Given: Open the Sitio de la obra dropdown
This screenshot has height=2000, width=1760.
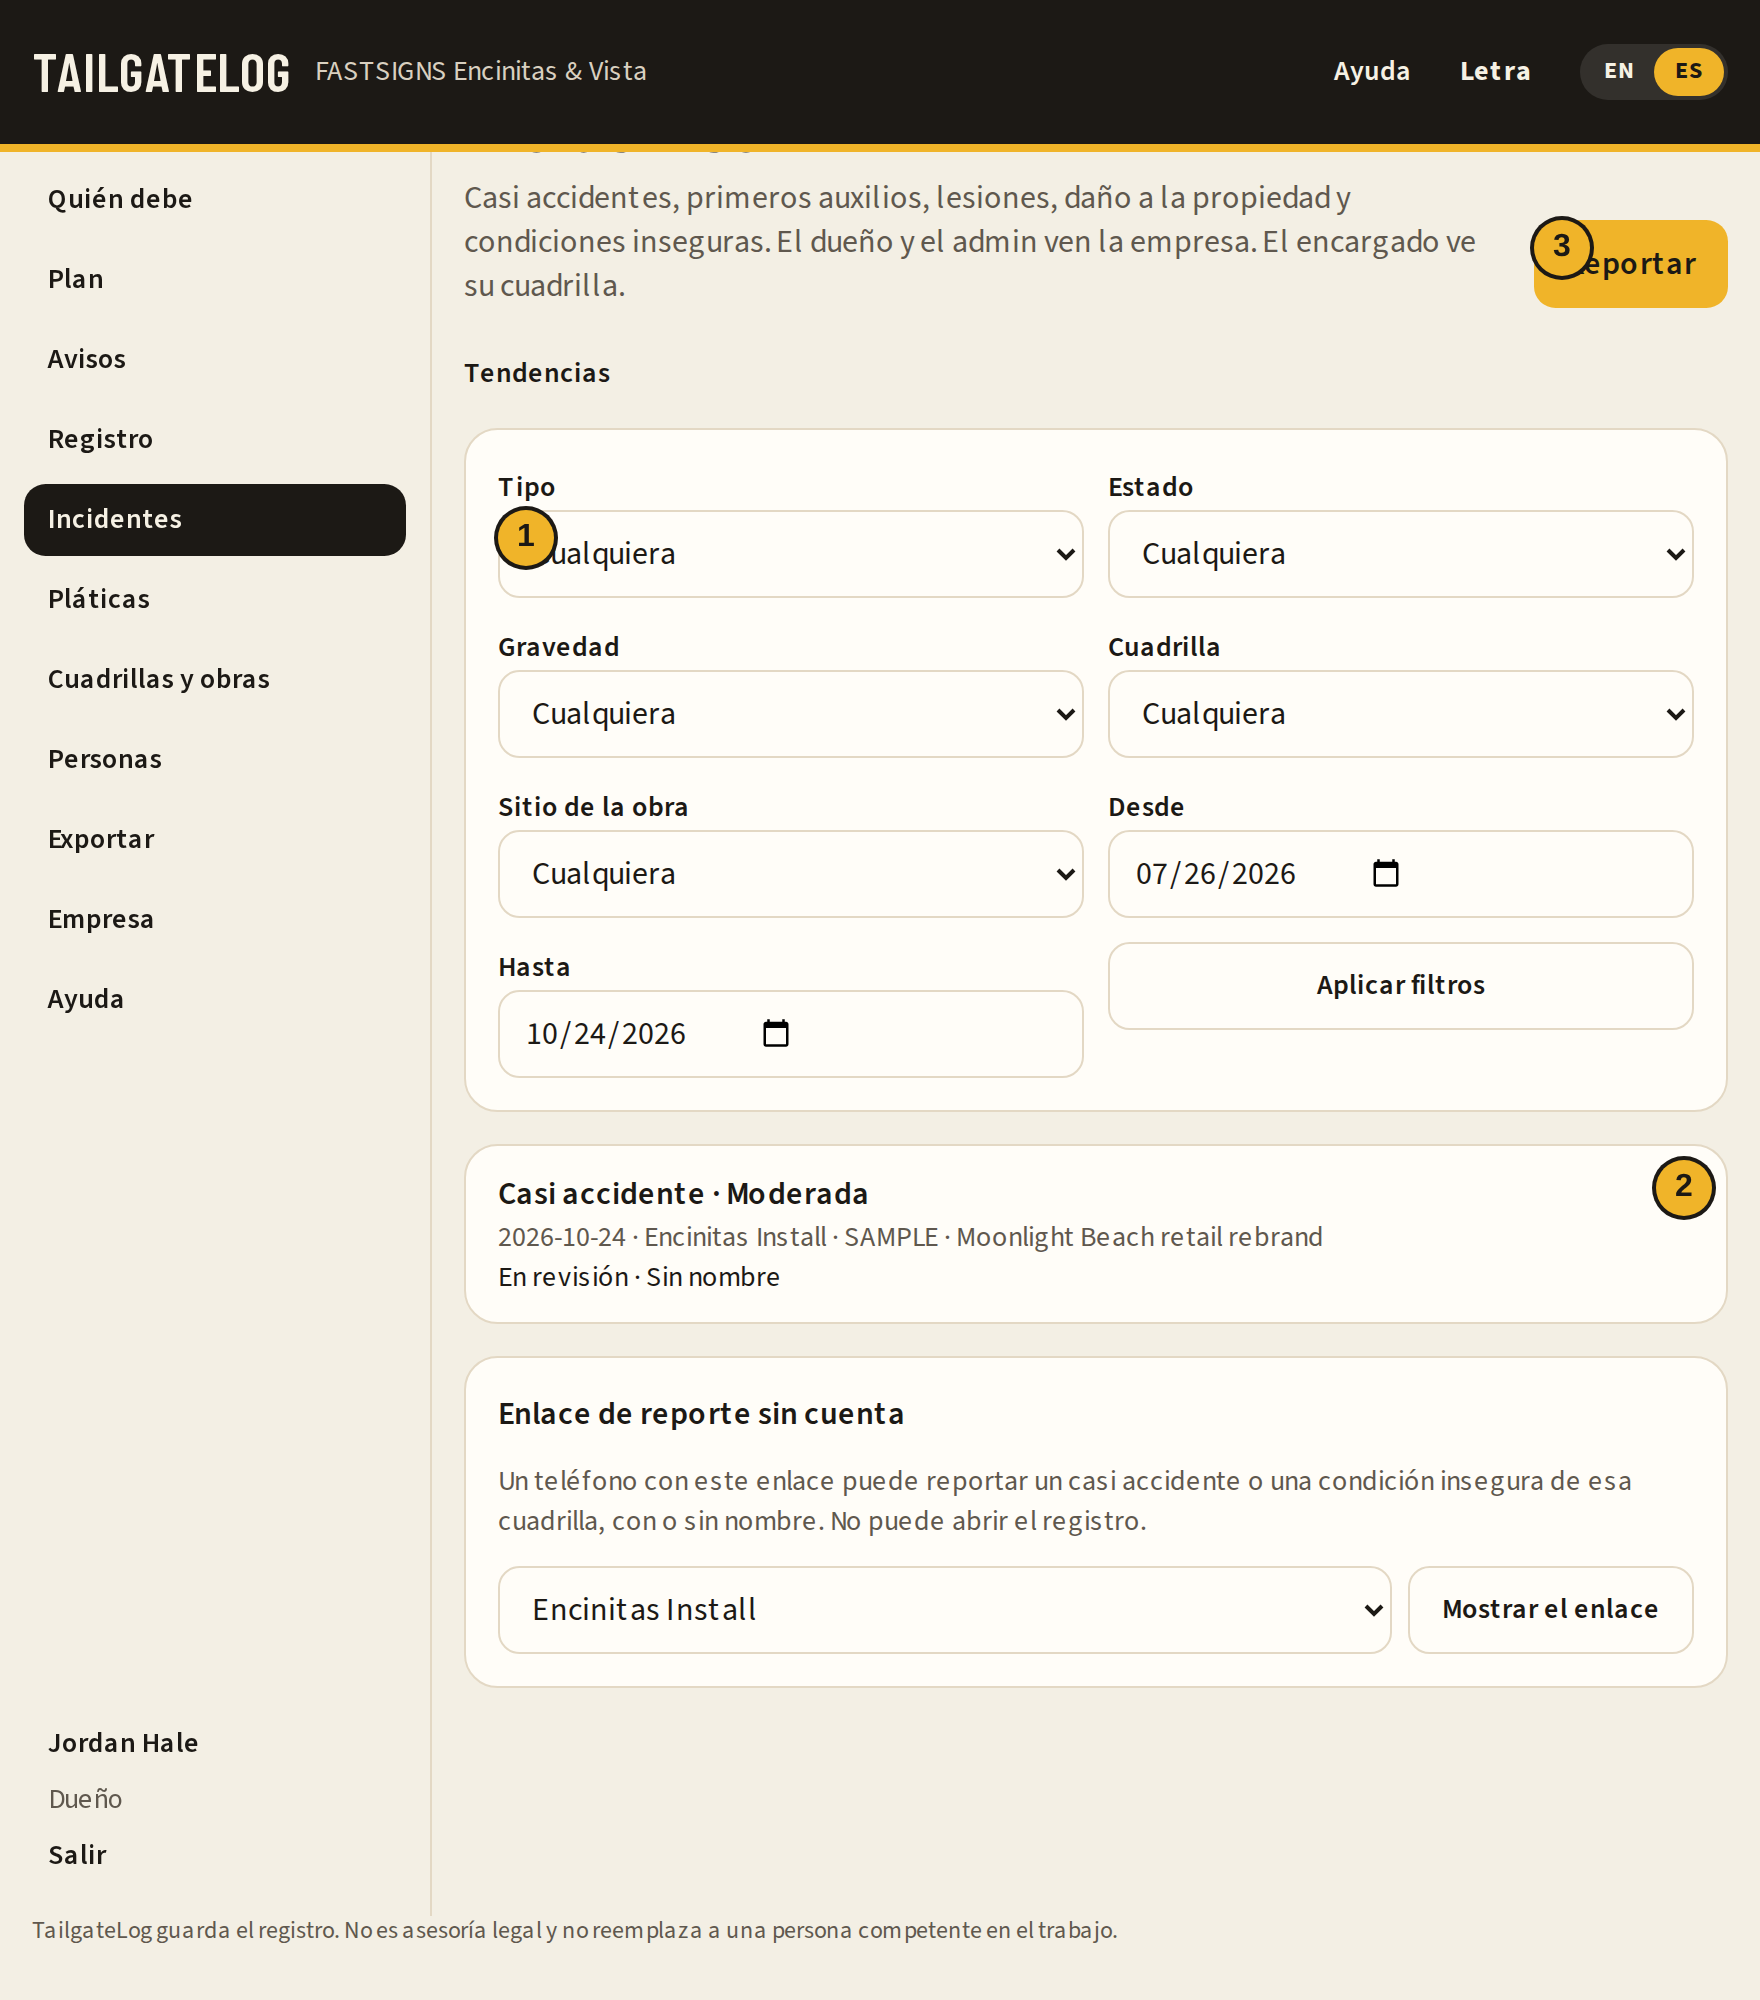Looking at the screenshot, I should coord(790,874).
